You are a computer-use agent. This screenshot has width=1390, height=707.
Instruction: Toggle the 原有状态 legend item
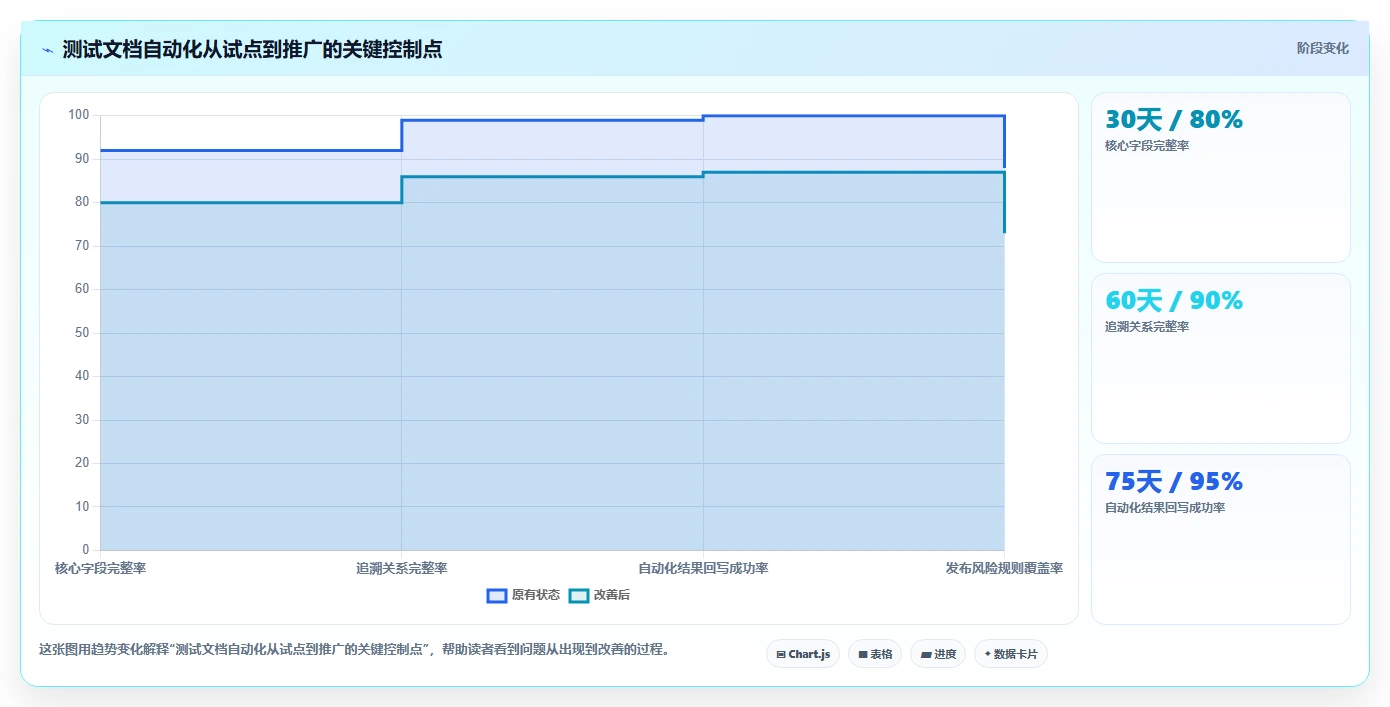point(523,595)
